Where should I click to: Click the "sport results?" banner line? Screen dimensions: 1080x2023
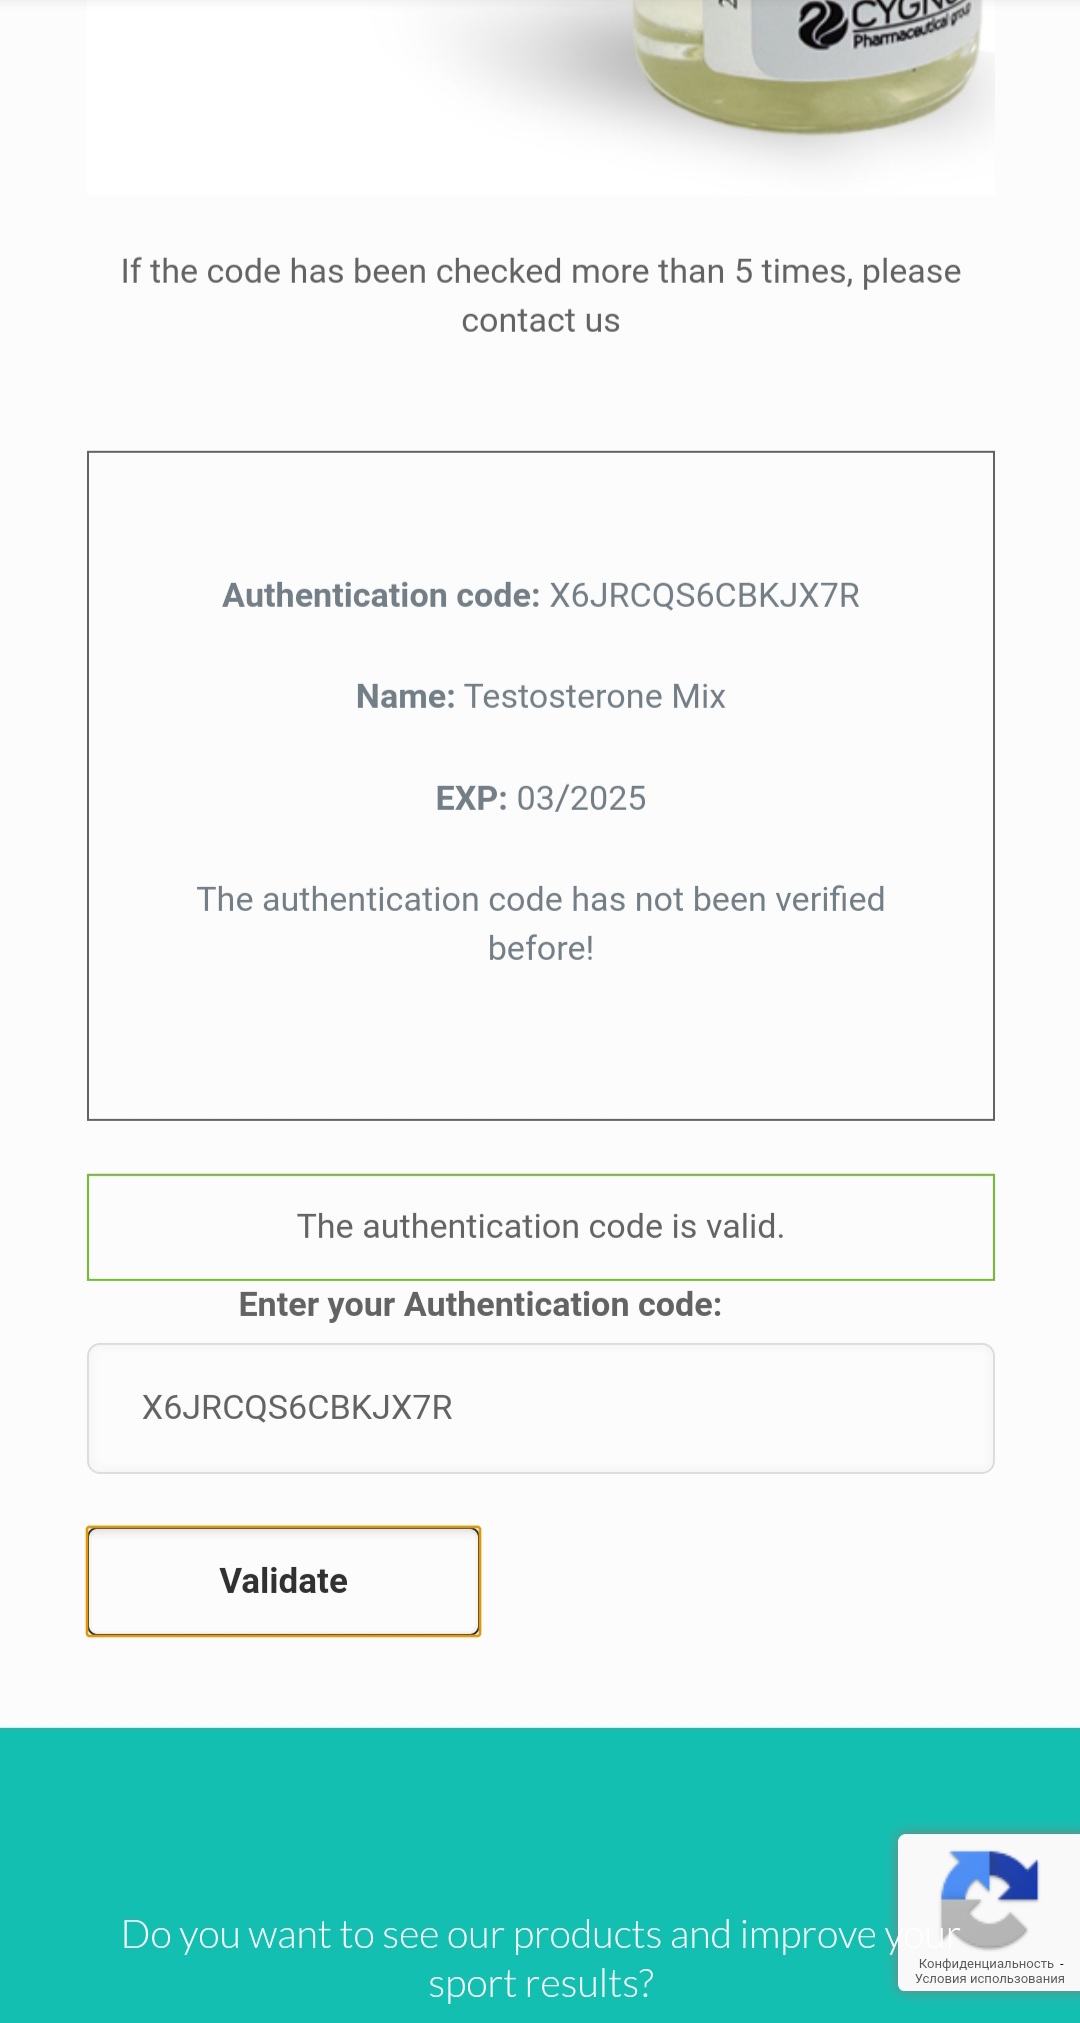pos(540,1984)
